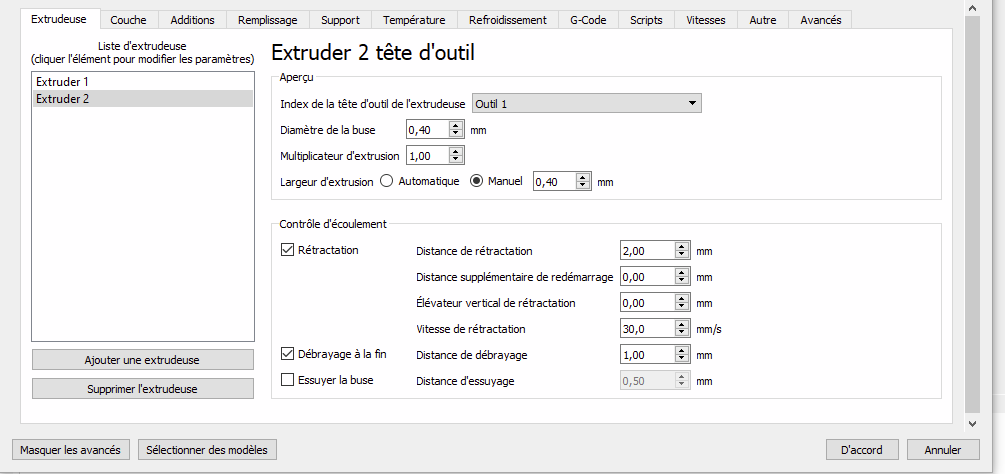Enable the Essuyer la buse checkbox
The width and height of the screenshot is (1005, 474).
coord(287,380)
